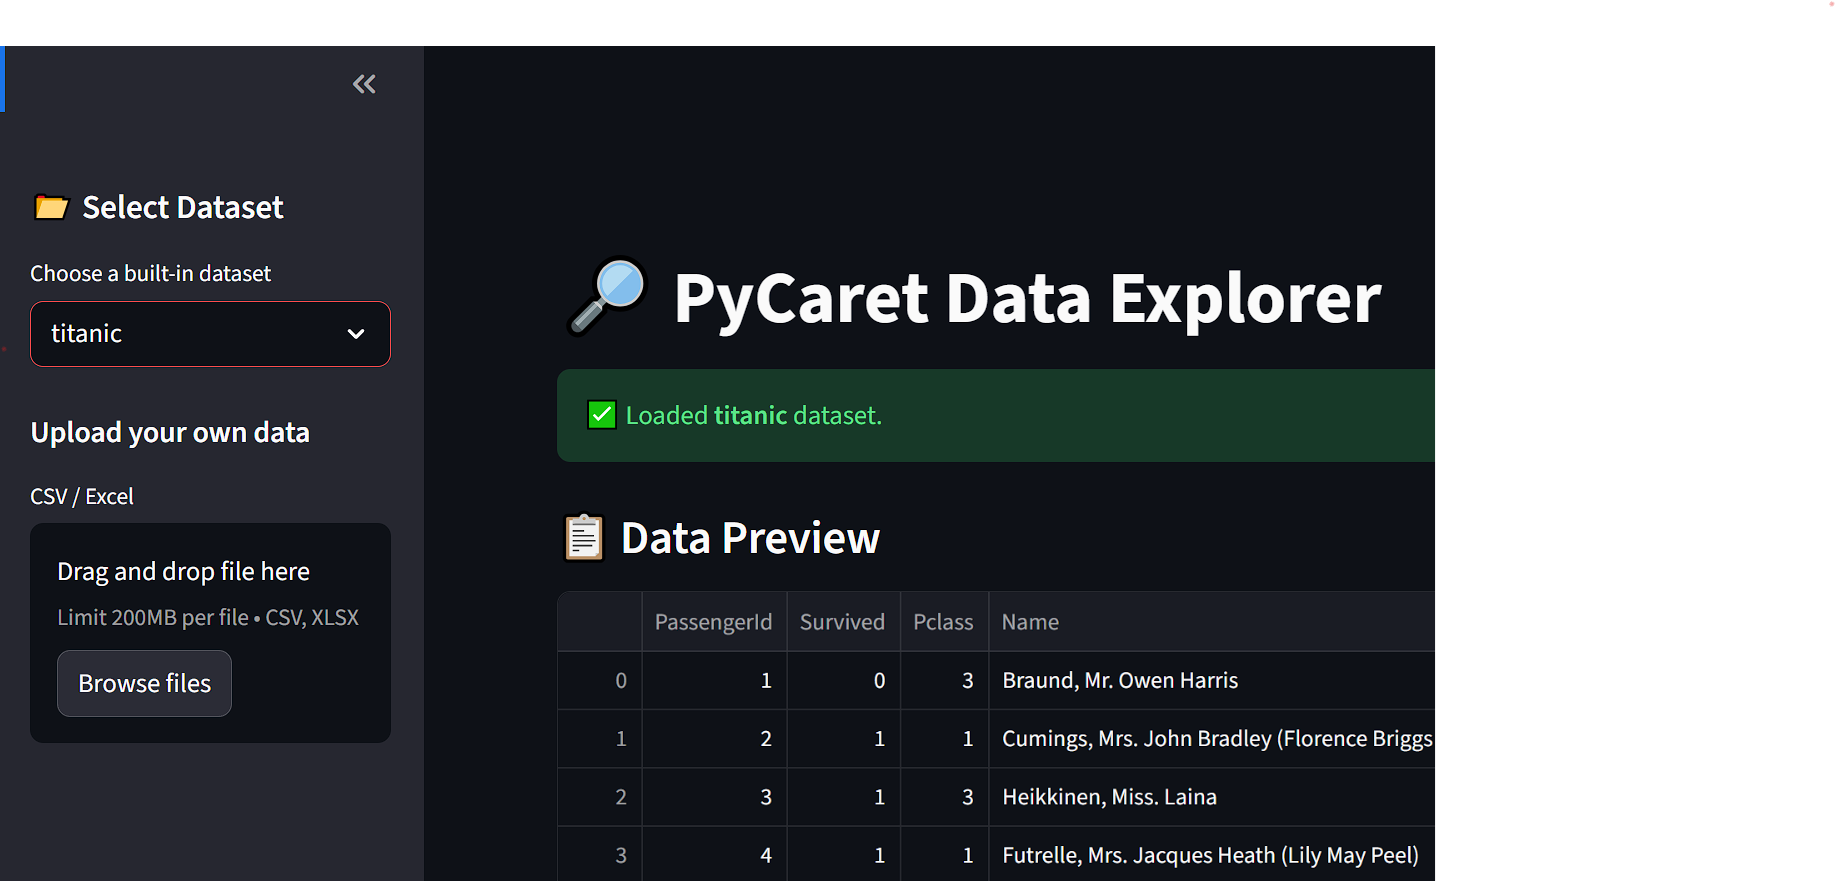Click the folder icon beside Select Dataset

click(x=51, y=207)
